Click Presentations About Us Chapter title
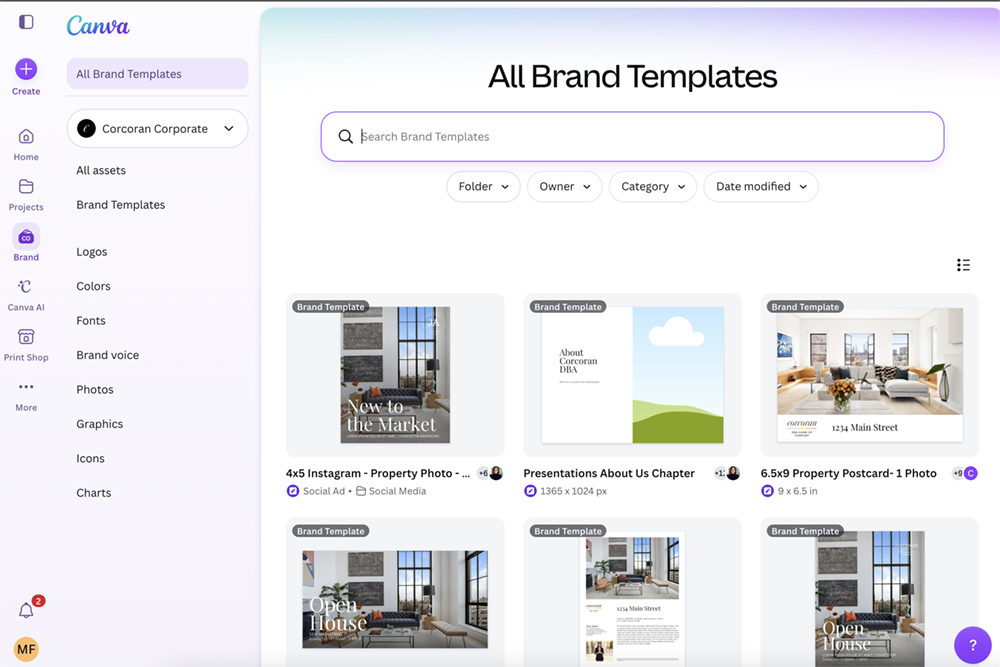The width and height of the screenshot is (1000, 667). (609, 473)
